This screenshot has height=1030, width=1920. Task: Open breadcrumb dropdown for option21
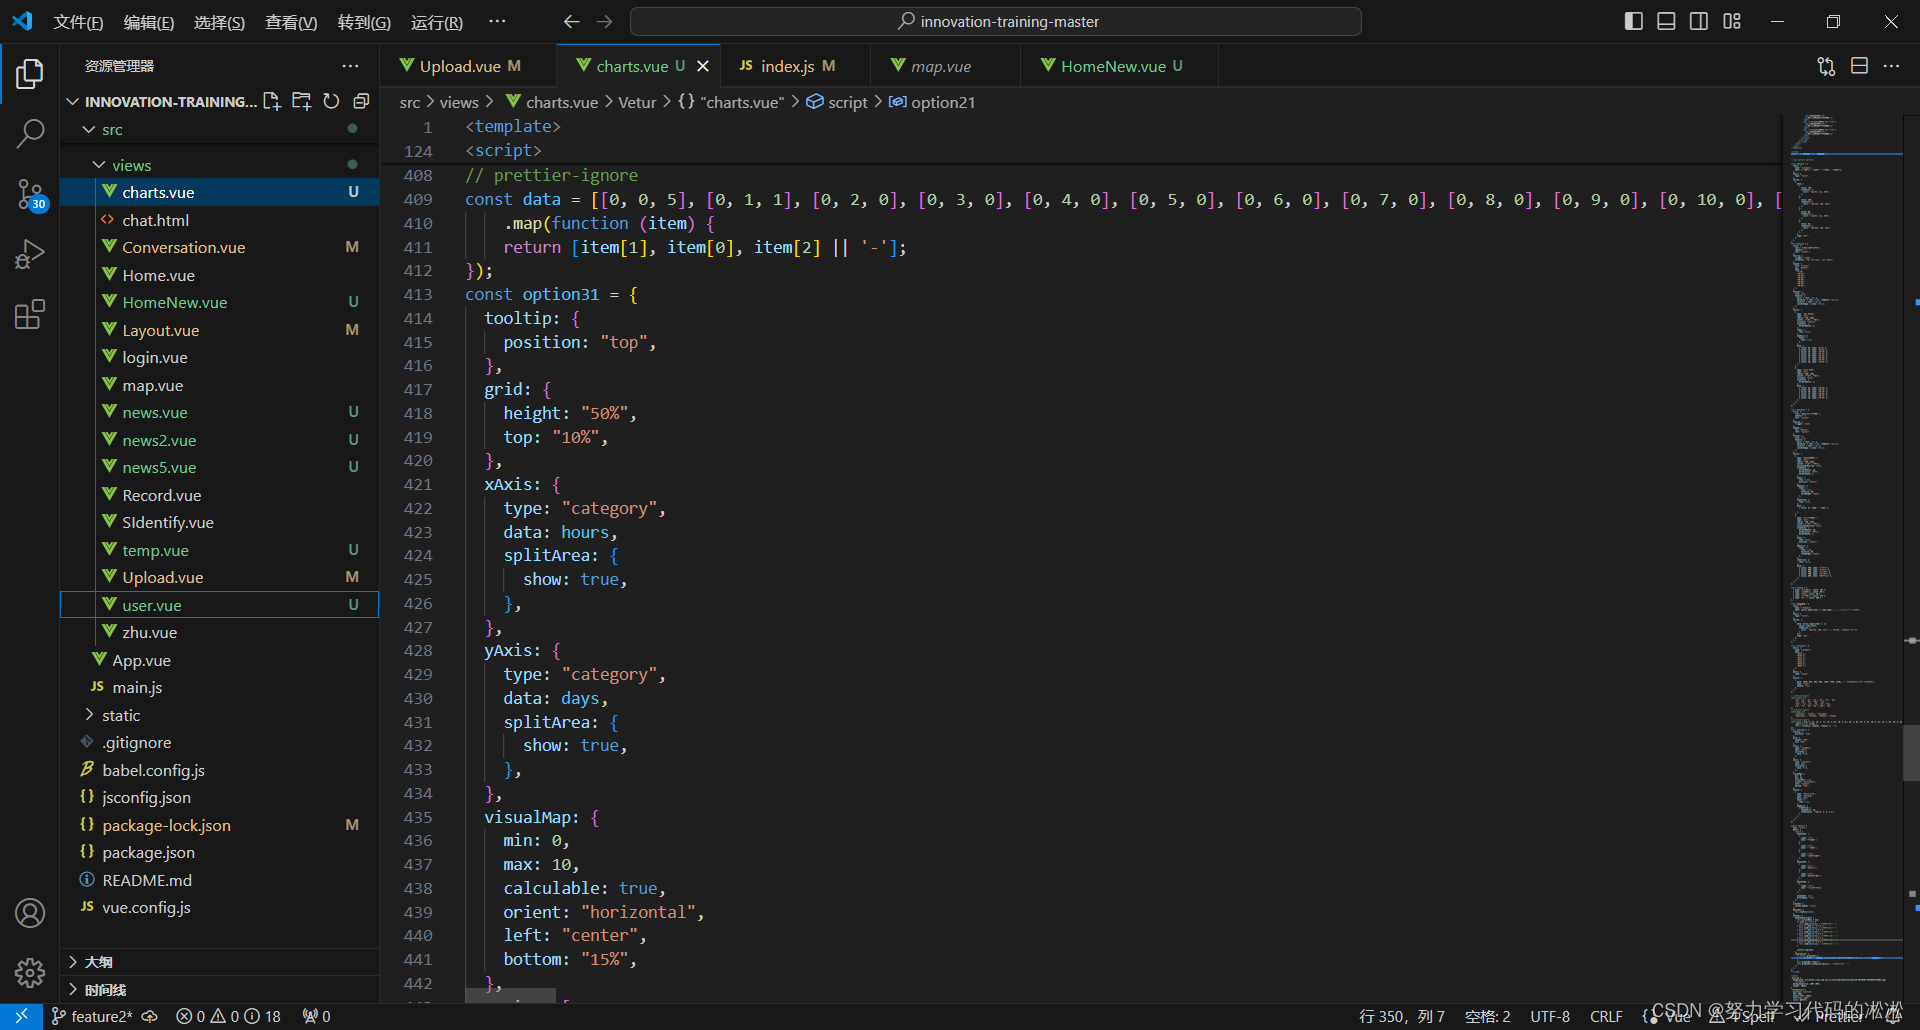click(x=931, y=102)
